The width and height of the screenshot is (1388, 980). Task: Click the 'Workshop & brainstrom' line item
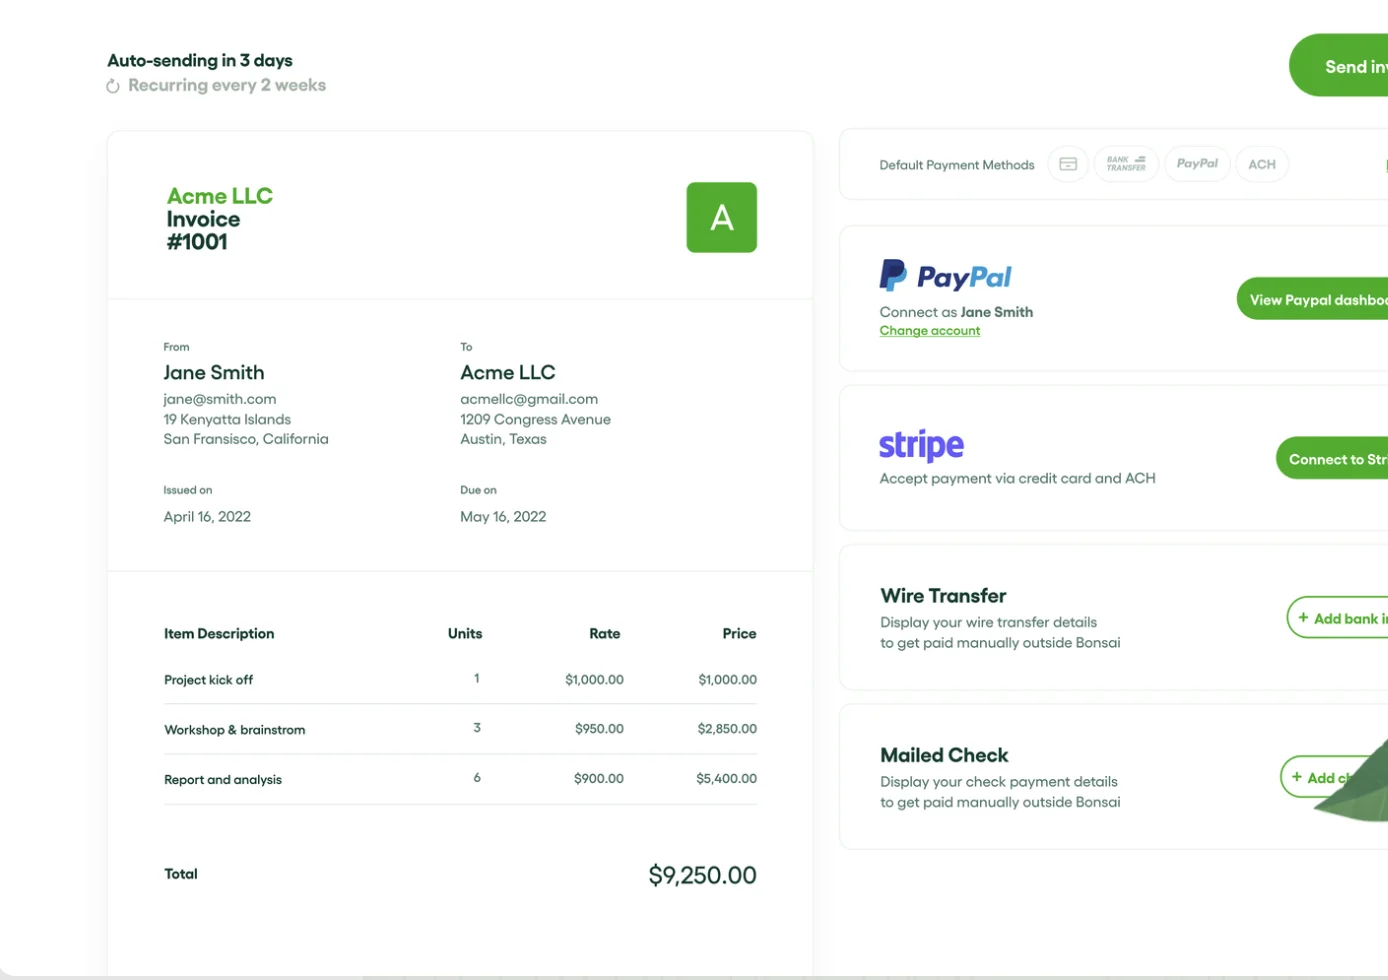tap(235, 729)
